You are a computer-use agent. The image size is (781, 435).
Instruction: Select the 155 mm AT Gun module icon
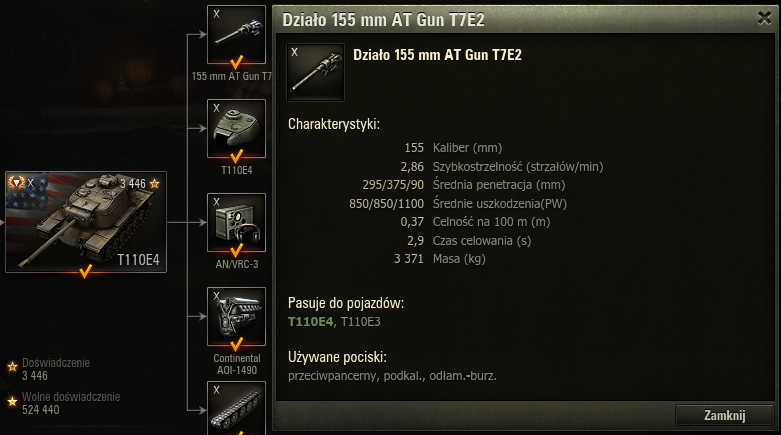coord(236,34)
